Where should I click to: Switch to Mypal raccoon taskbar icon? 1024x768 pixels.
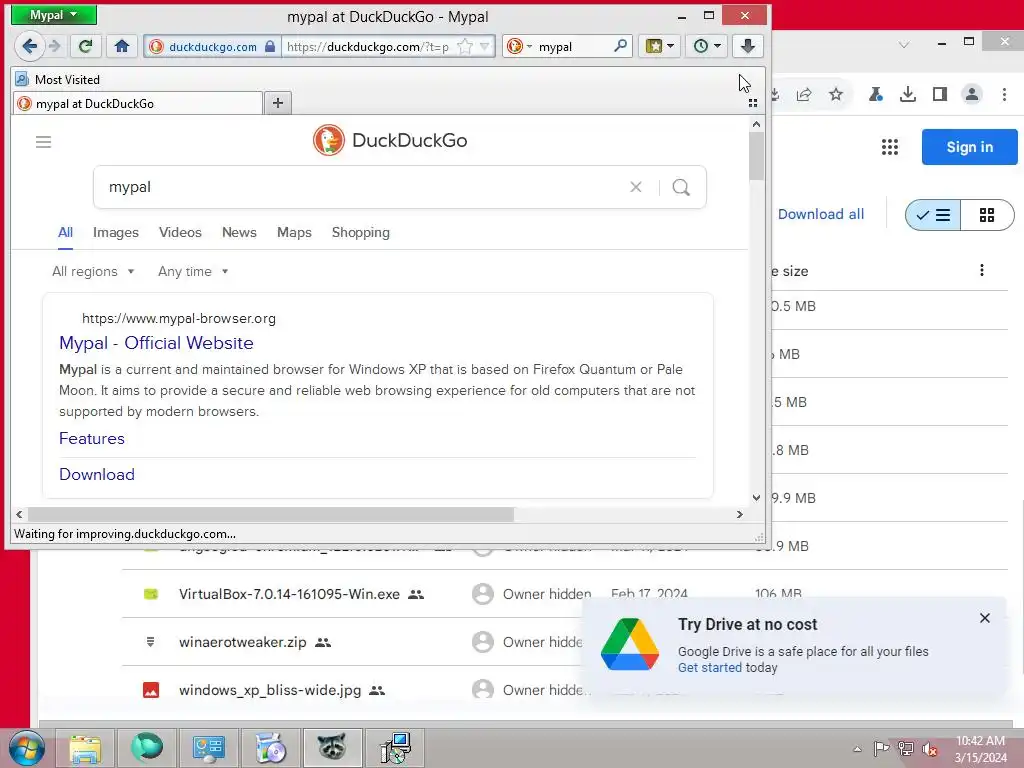click(x=332, y=748)
